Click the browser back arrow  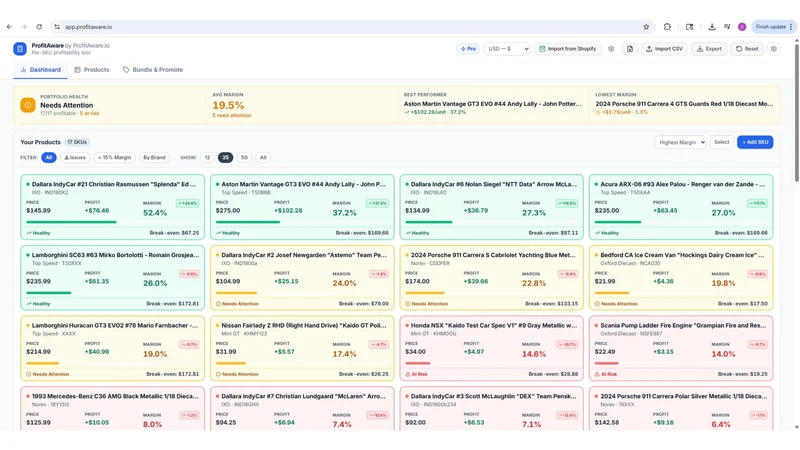[x=9, y=27]
